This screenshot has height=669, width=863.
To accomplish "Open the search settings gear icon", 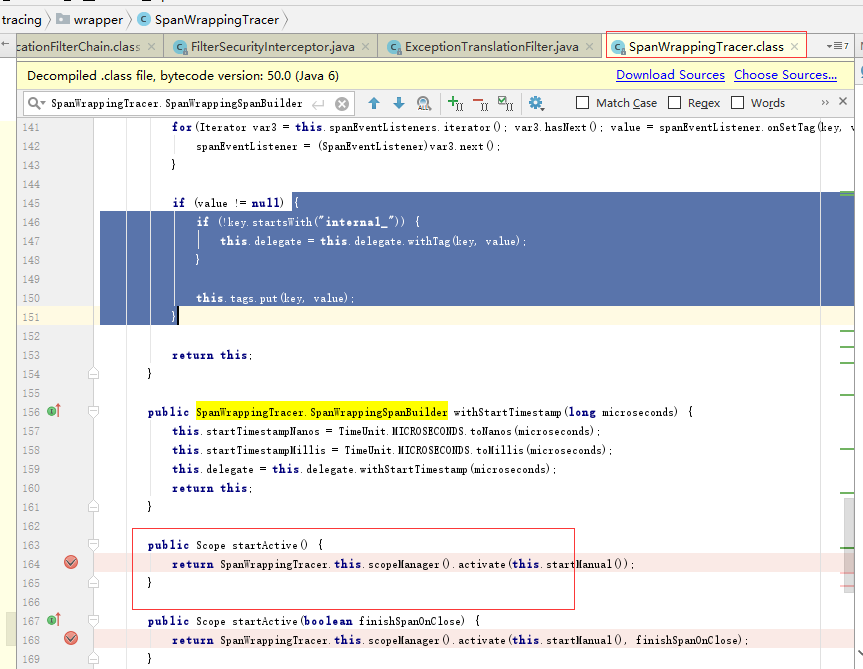I will 534,103.
